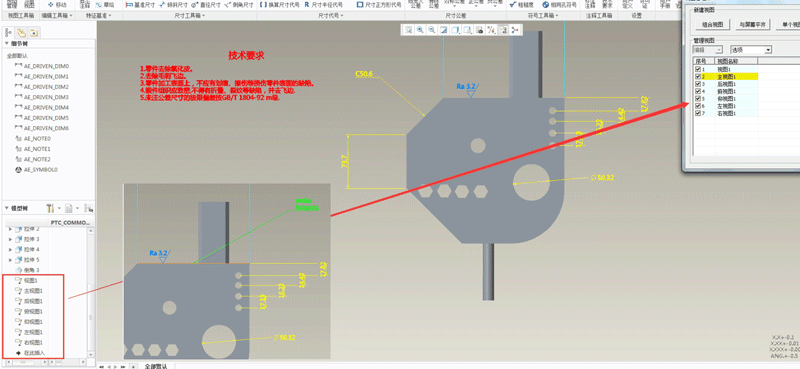
Task: Click the spin center icon
Action: point(514,30)
